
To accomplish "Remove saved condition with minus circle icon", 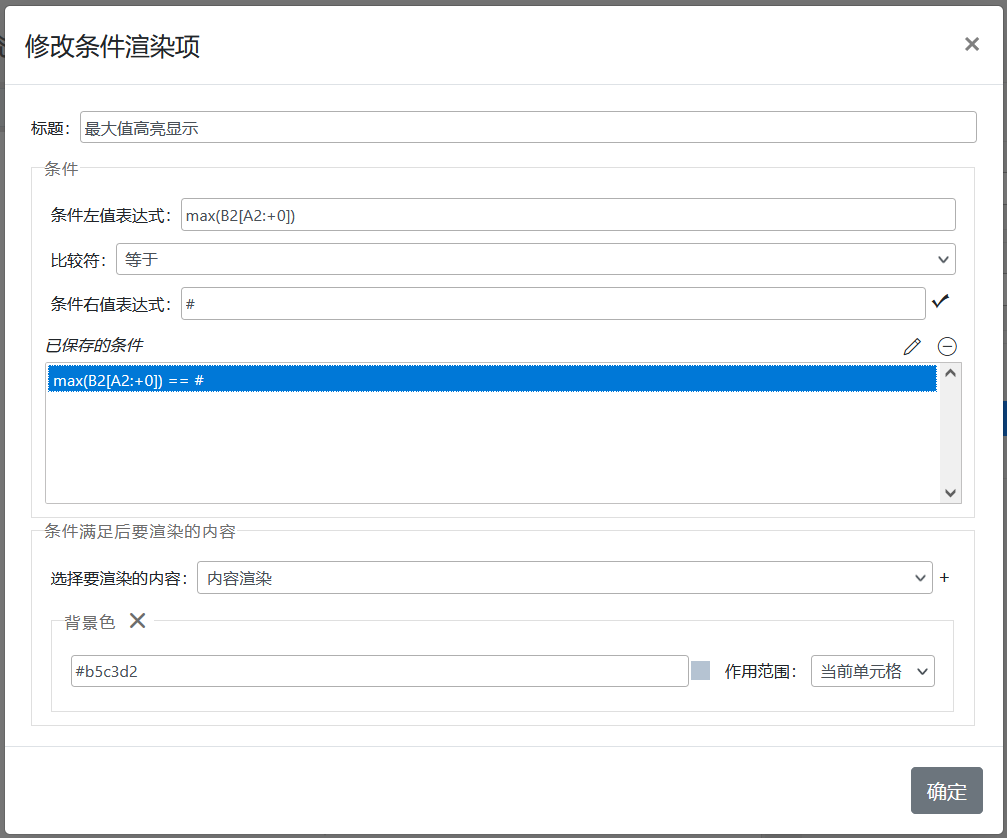I will point(947,346).
